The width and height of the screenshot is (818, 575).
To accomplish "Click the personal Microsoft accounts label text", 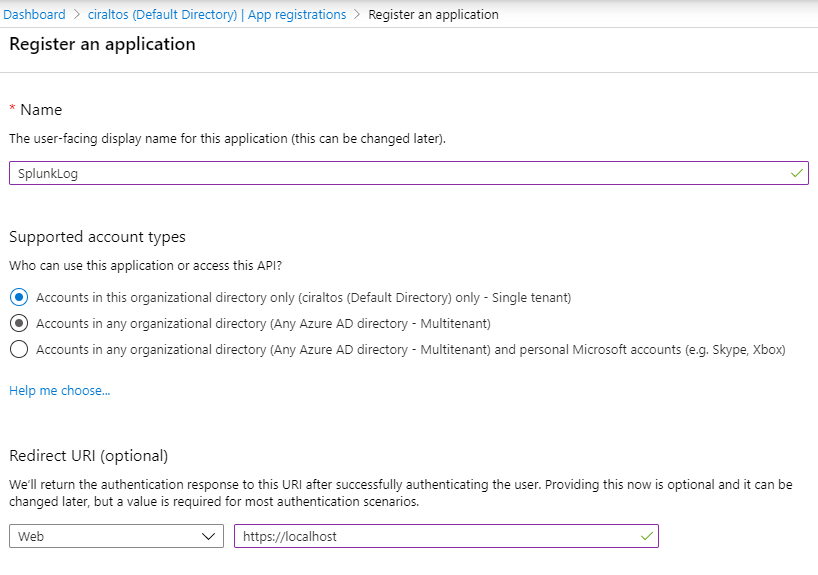I will (411, 349).
